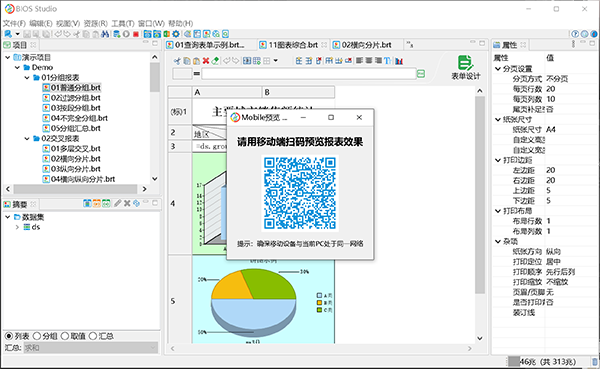The width and height of the screenshot is (600, 369).
Task: Select the 列表 radio button
Action: (9, 336)
